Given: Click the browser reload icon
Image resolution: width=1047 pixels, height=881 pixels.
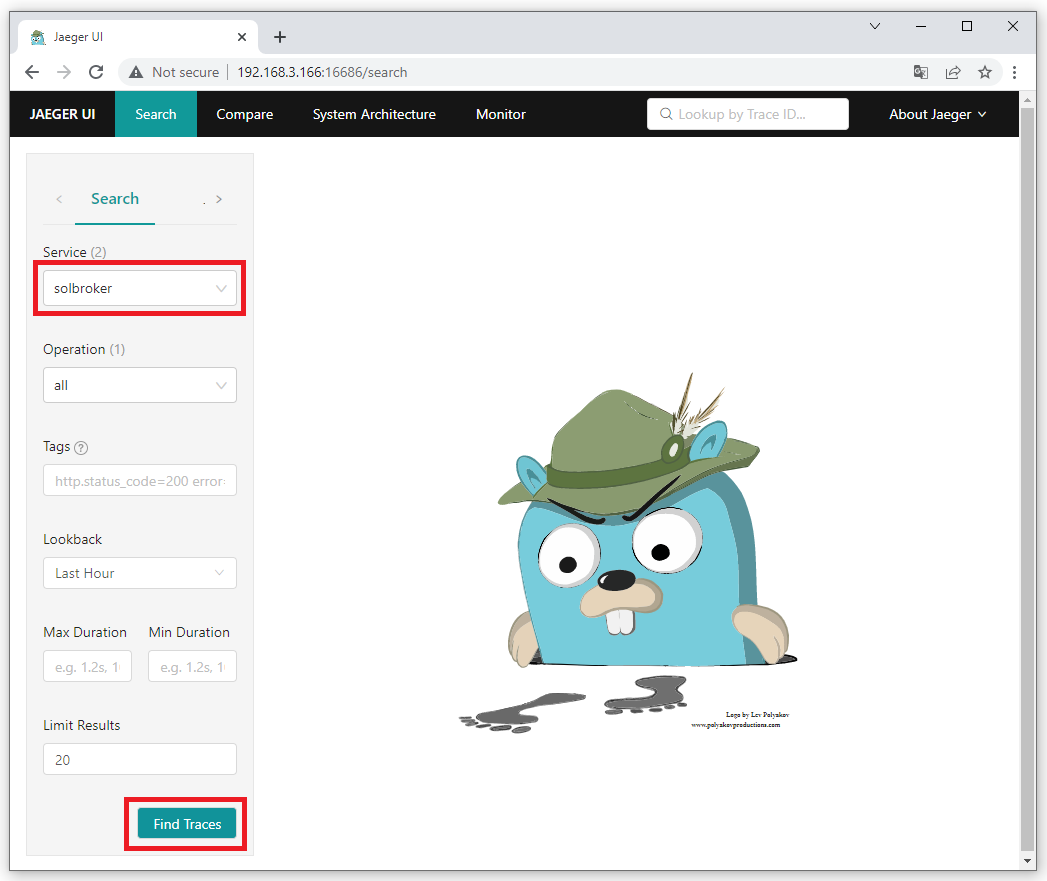Looking at the screenshot, I should click(x=96, y=72).
